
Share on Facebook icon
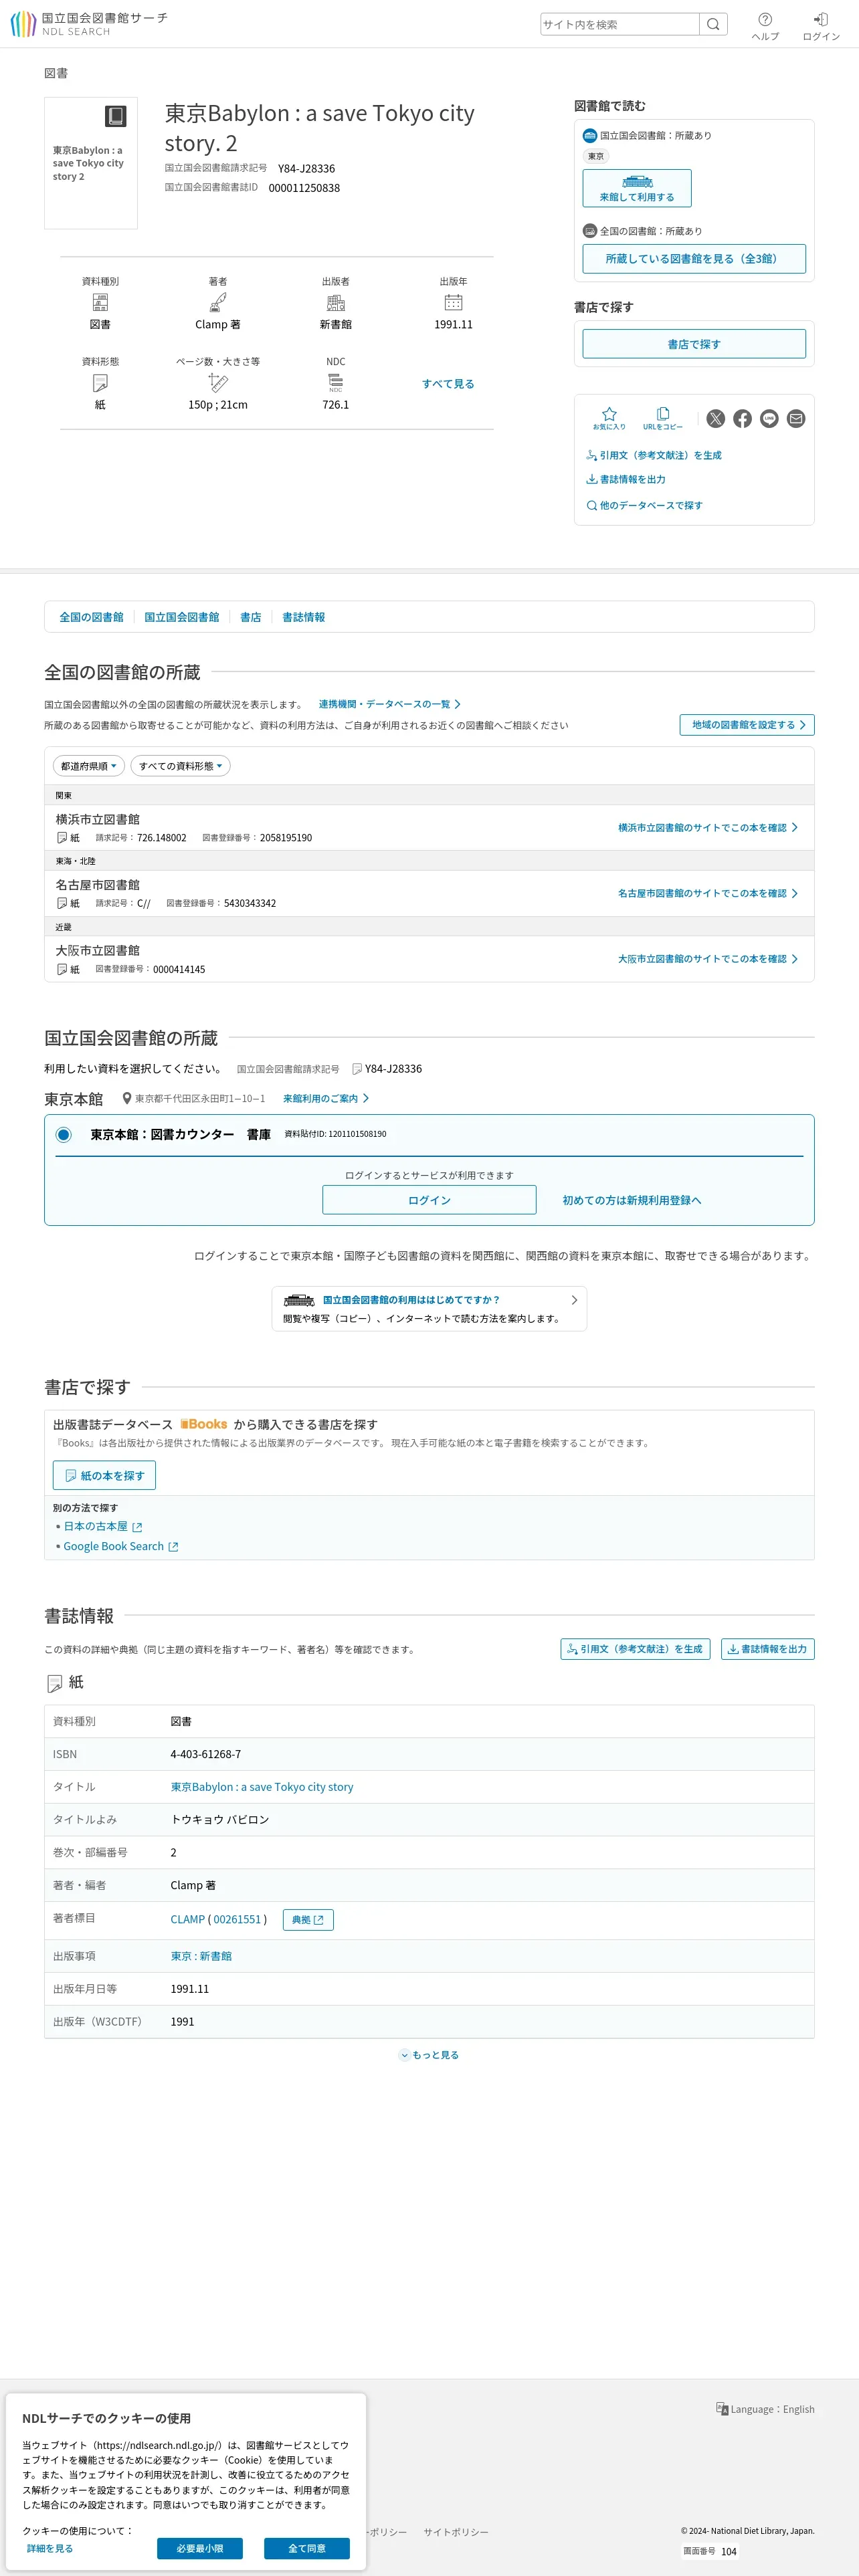tap(742, 419)
